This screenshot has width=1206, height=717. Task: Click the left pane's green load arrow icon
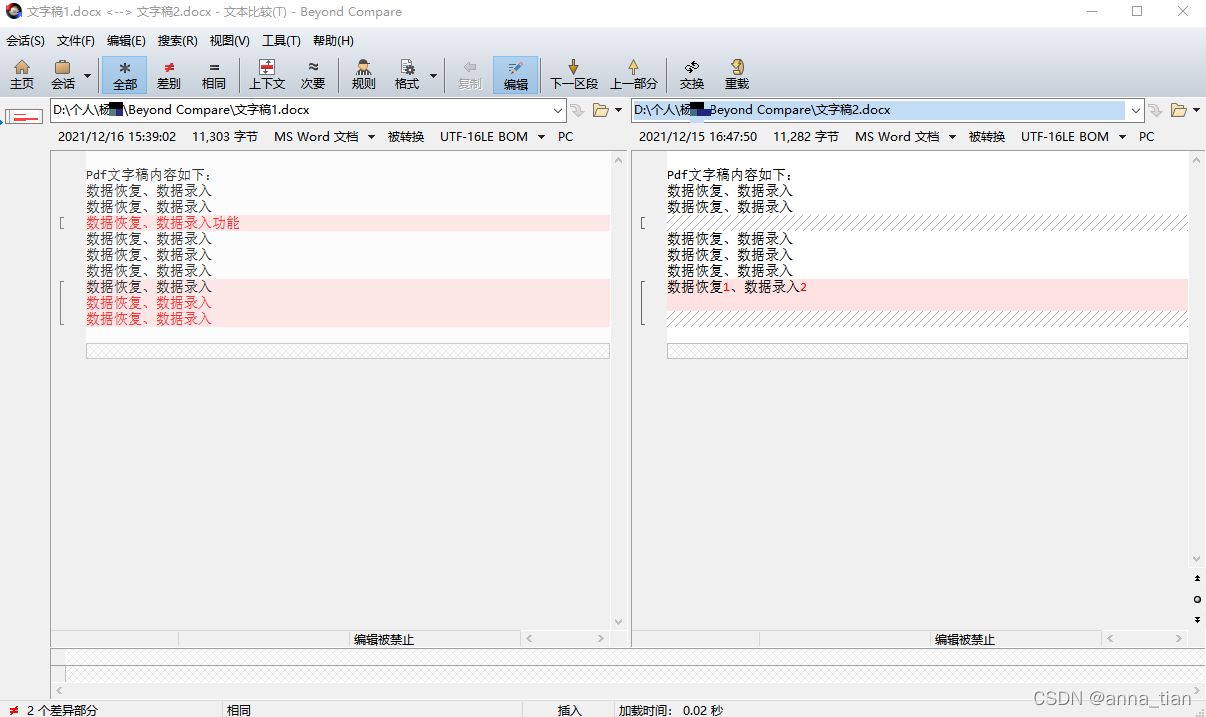pyautogui.click(x=577, y=110)
